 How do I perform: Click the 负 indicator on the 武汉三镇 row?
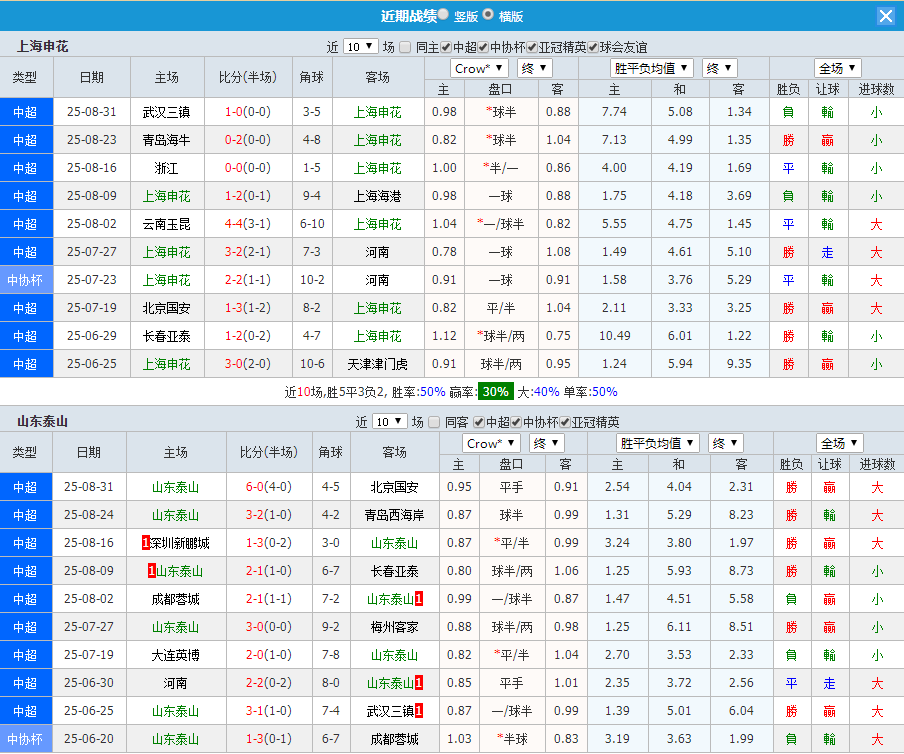click(x=789, y=111)
